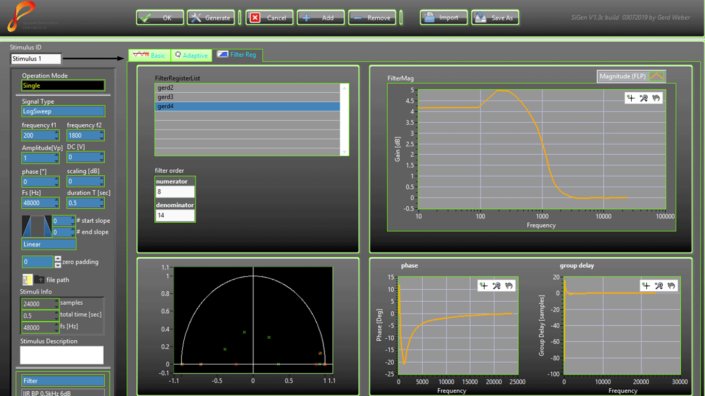Click the Stimuli Info fs [Hz] field

(x=38, y=328)
